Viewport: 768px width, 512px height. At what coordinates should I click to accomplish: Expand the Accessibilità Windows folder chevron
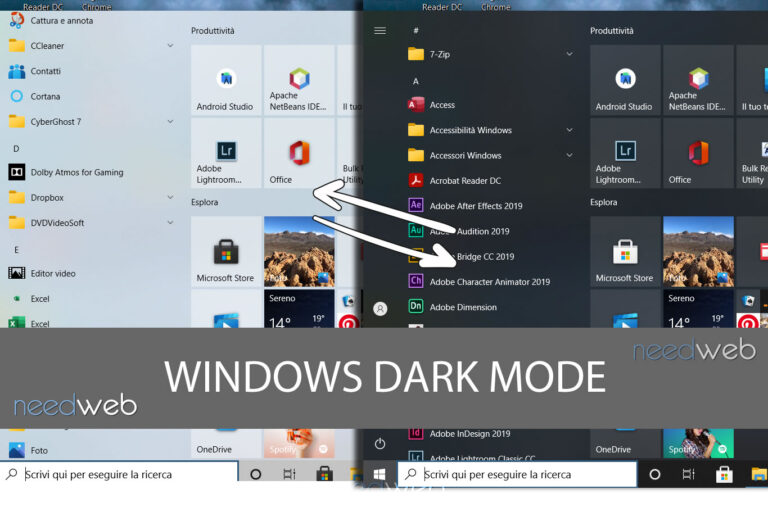(570, 129)
